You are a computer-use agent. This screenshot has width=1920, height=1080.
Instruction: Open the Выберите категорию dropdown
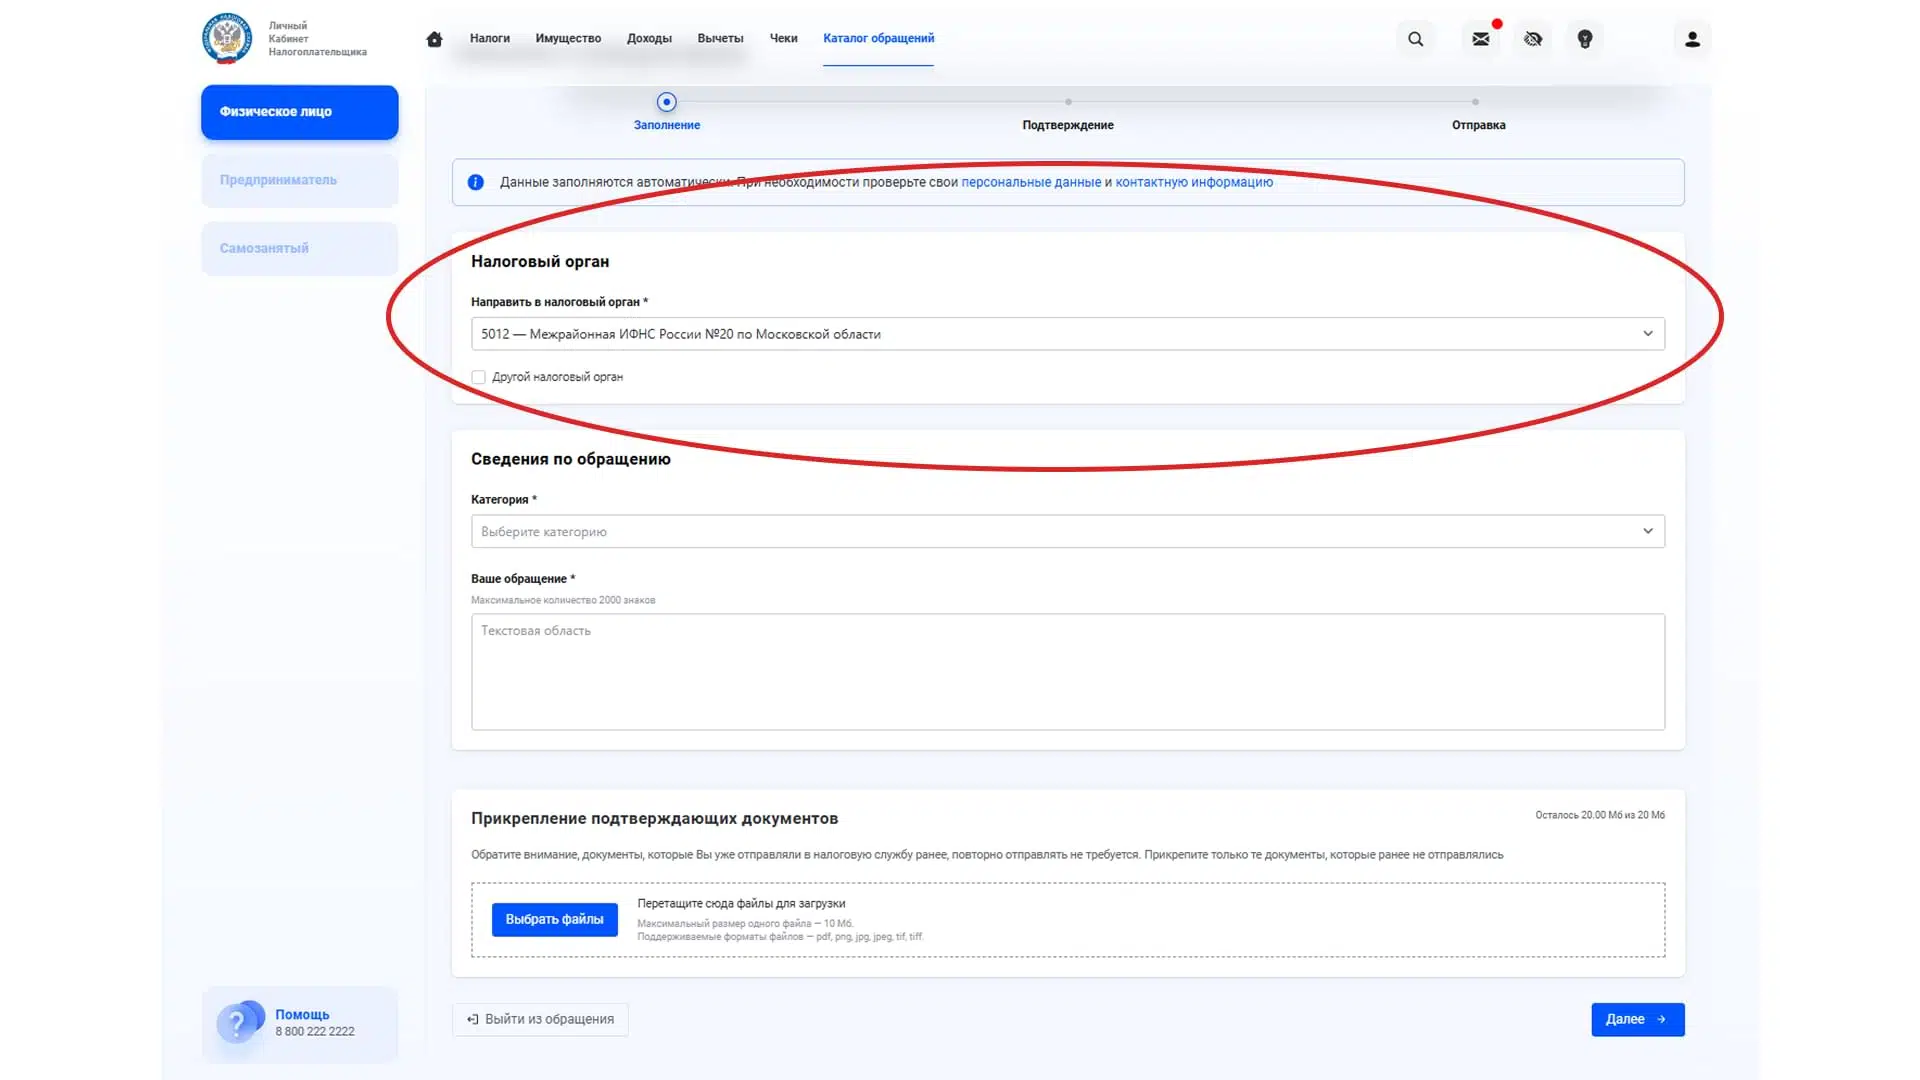[x=1067, y=531]
